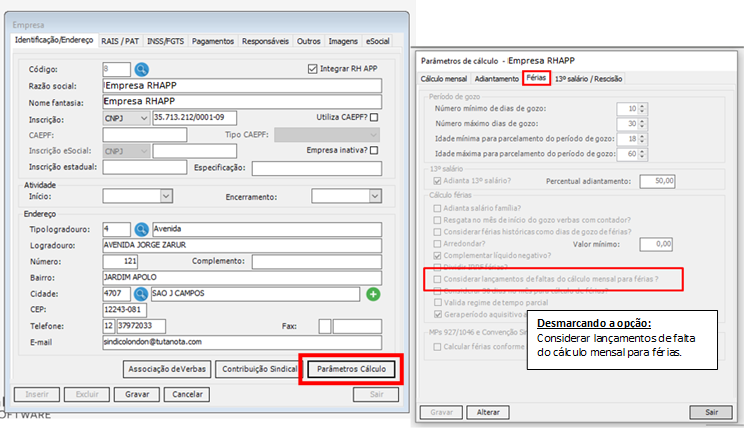
Task: Adjust the Número máximo dias de gozo spinner
Action: [642, 124]
